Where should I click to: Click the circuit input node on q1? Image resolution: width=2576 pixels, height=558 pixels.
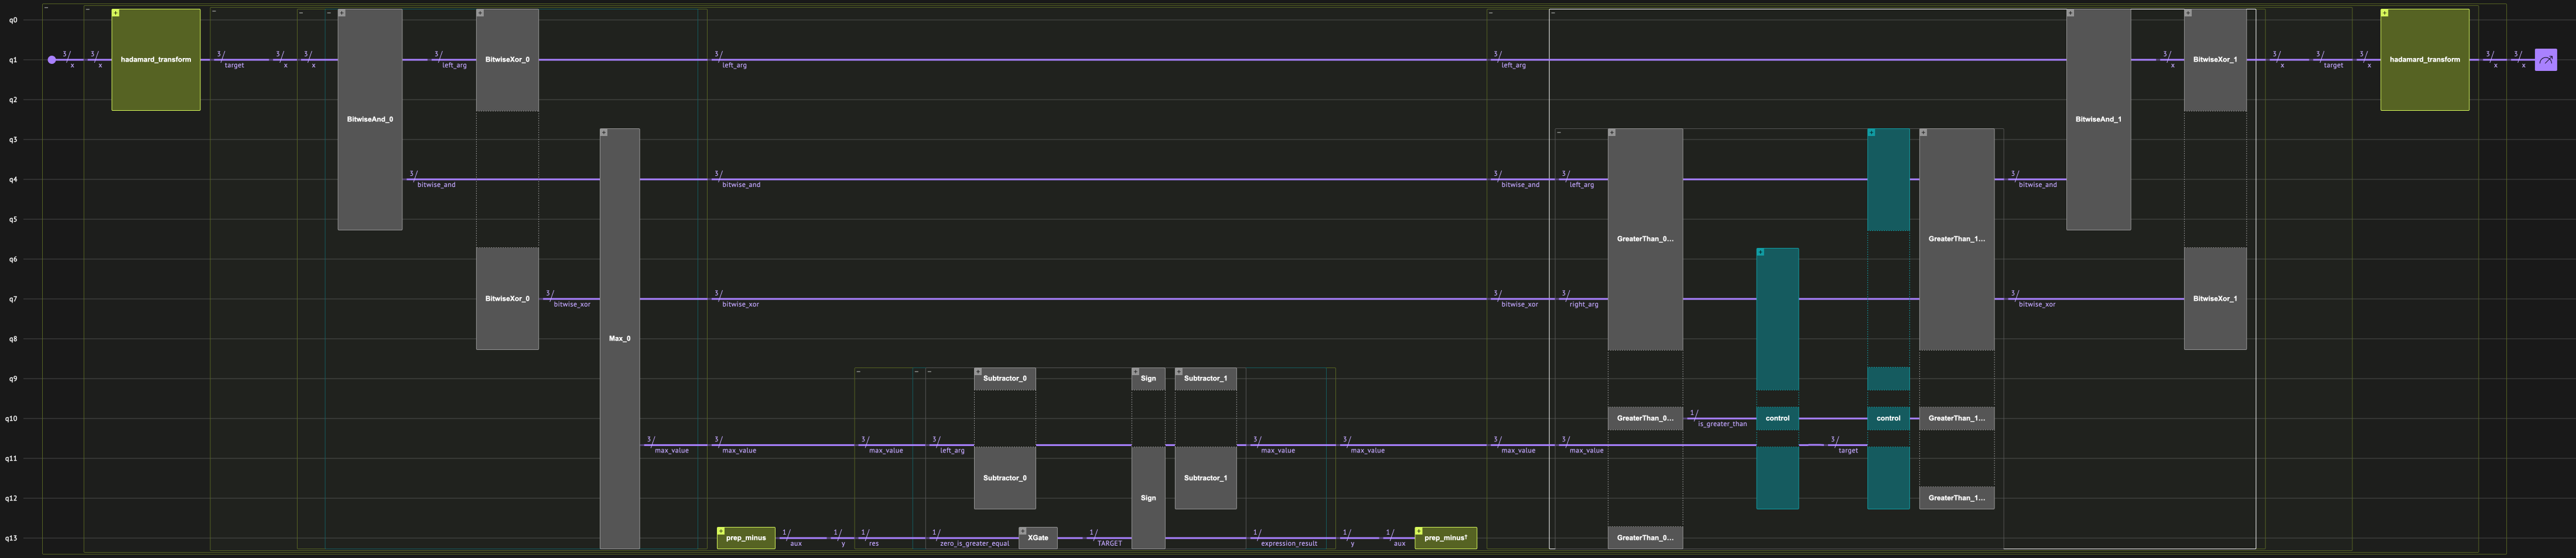click(x=52, y=60)
